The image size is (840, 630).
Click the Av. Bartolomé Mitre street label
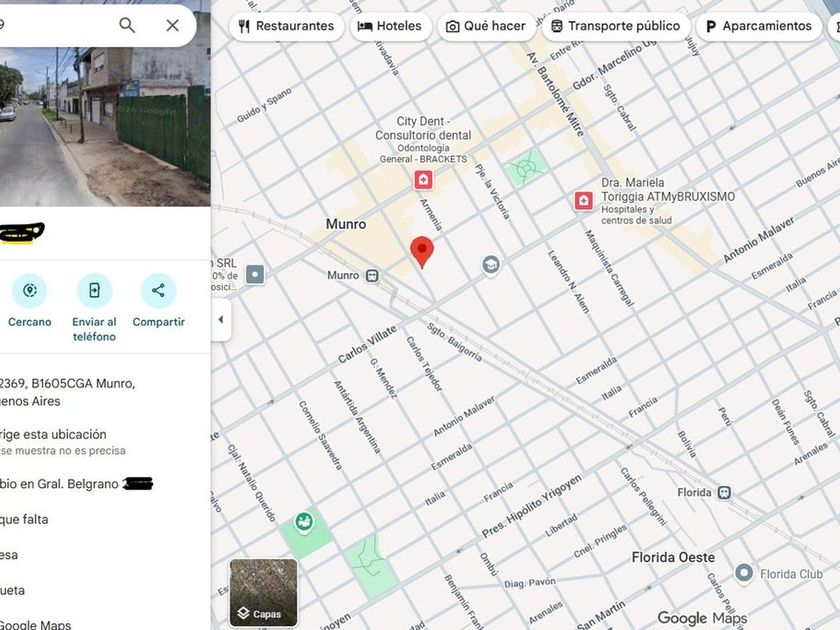coord(555,94)
